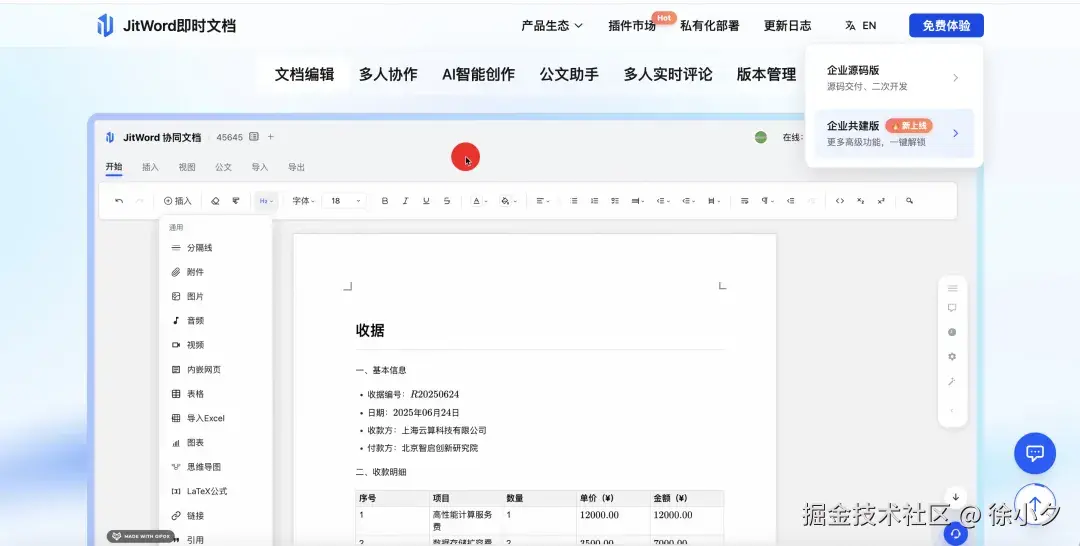The height and width of the screenshot is (546, 1080).
Task: Open the highlight color bucket picker
Action: click(509, 201)
